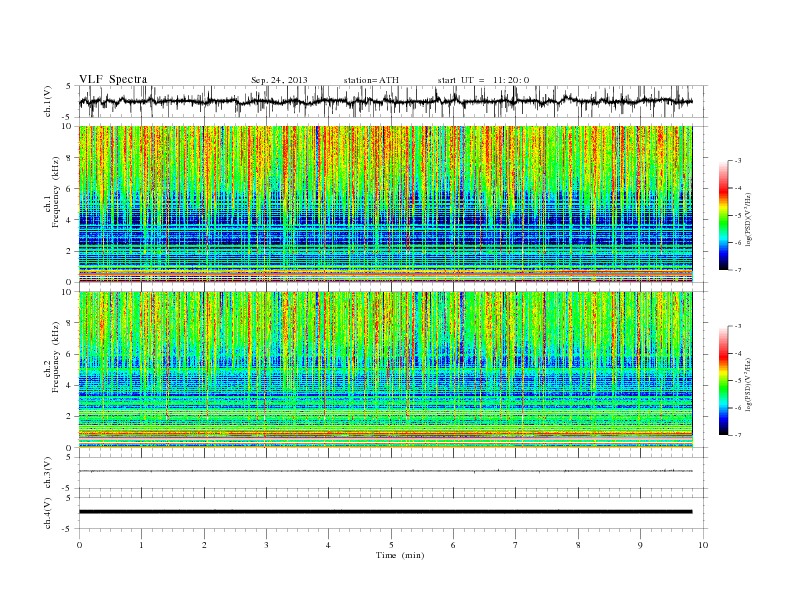The image size is (792, 612).
Task: Click the color scale bar beside ch.2 spectrogram
Action: pyautogui.click(x=723, y=381)
